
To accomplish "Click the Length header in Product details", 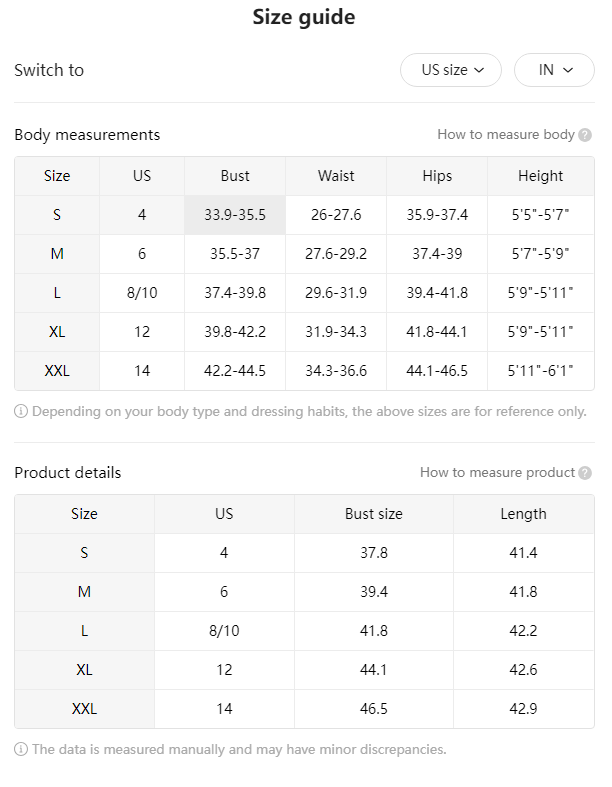I will point(524,514).
